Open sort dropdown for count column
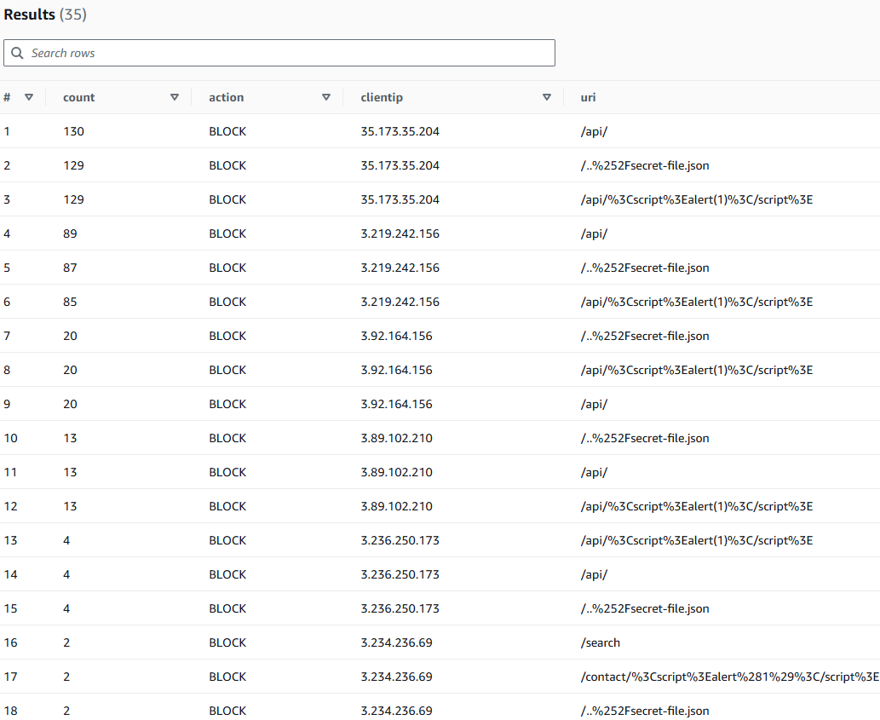Viewport: 880px width, 720px height. 174,97
